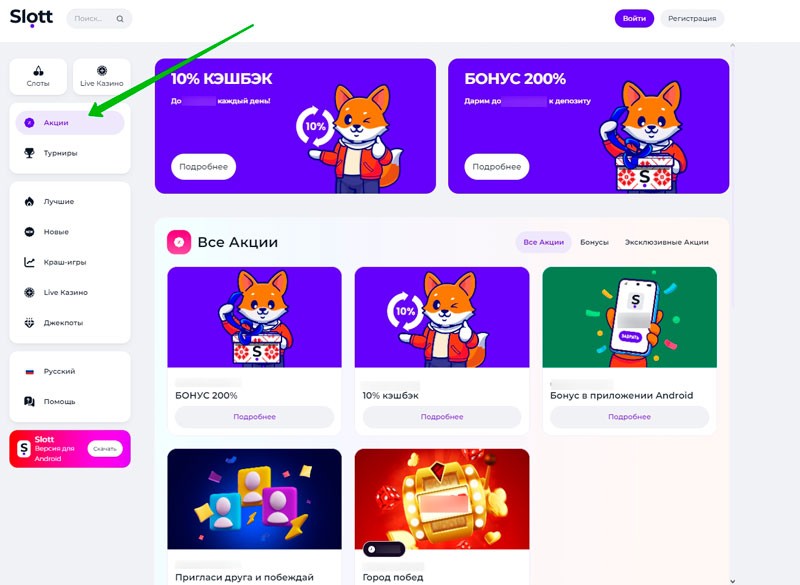Click the Войти login button
The width and height of the screenshot is (800, 585).
coord(634,18)
